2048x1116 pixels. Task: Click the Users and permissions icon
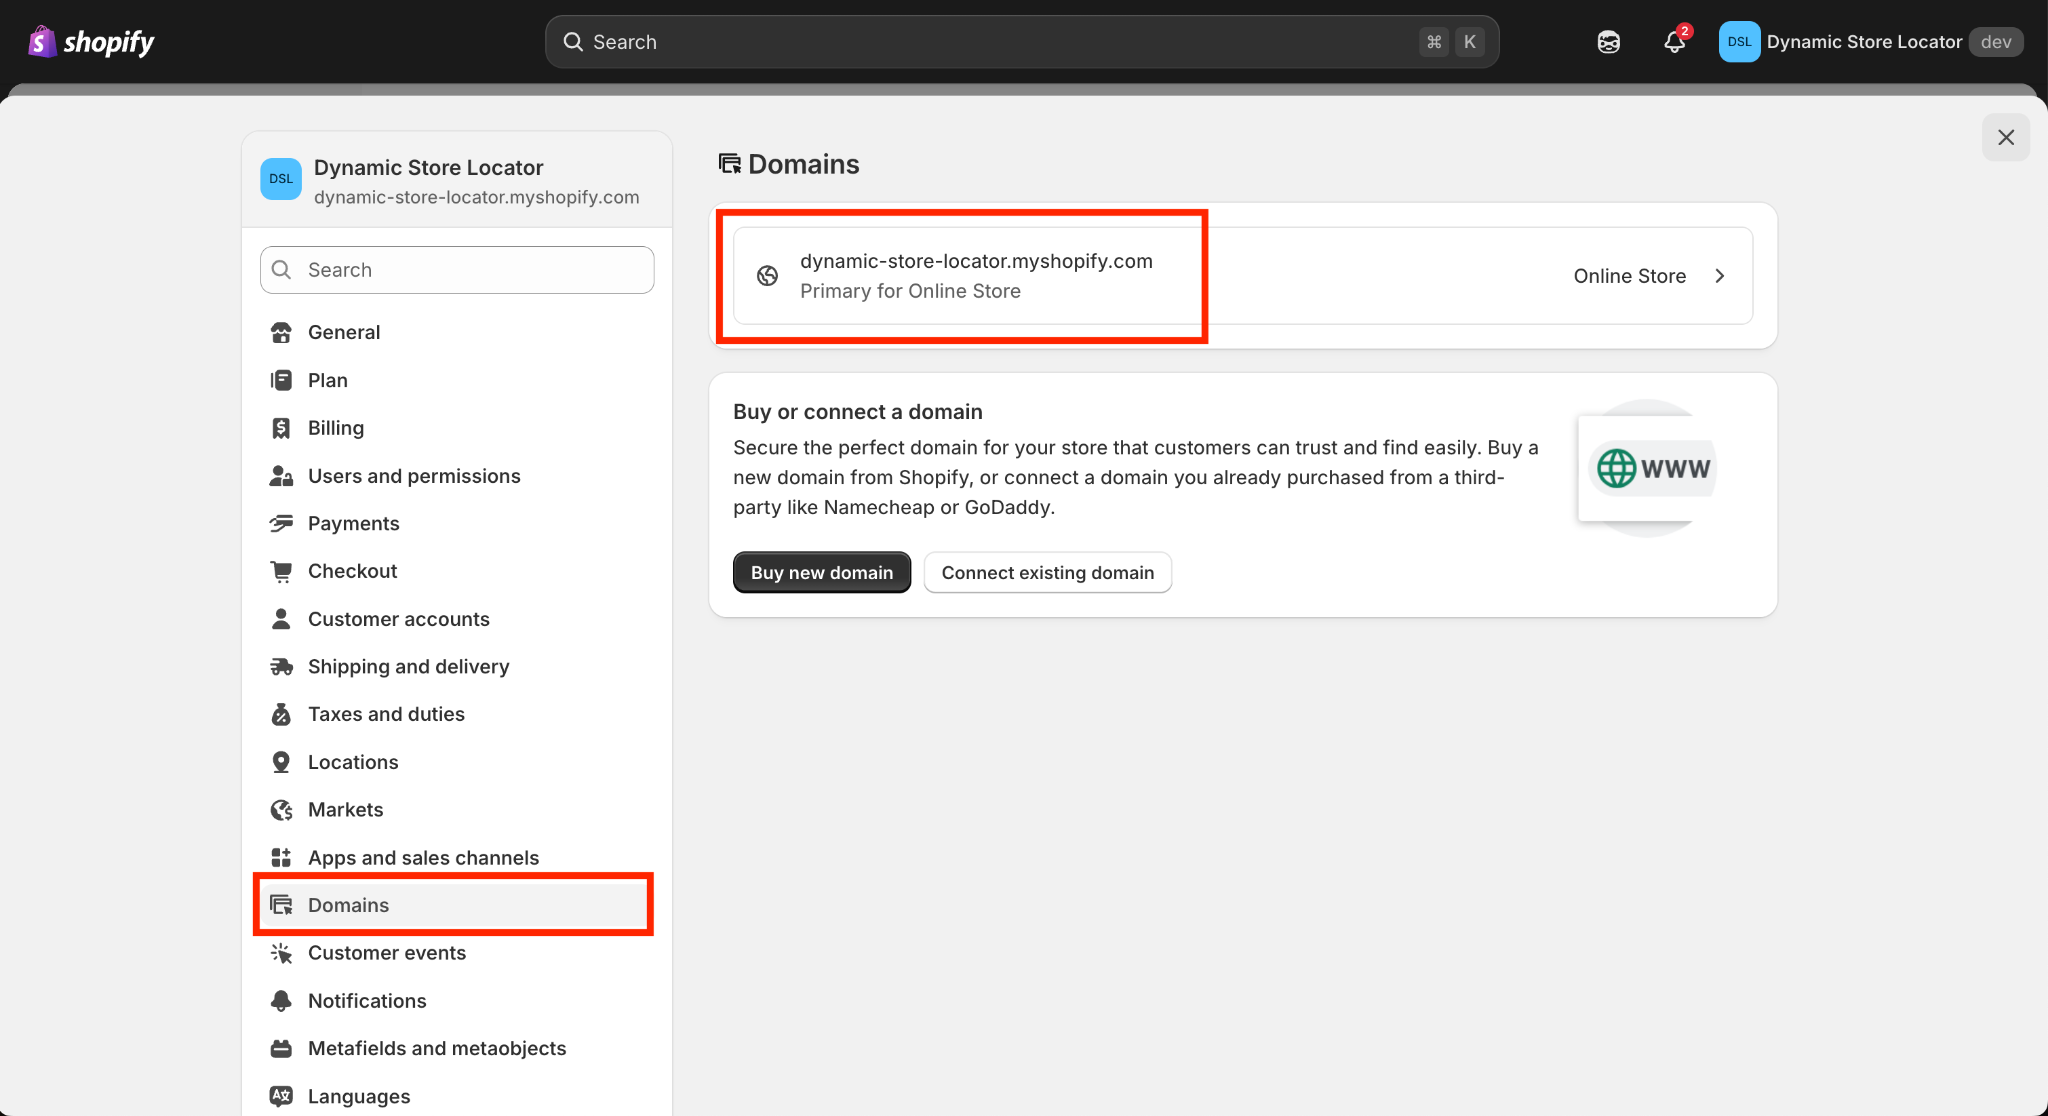pyautogui.click(x=281, y=476)
